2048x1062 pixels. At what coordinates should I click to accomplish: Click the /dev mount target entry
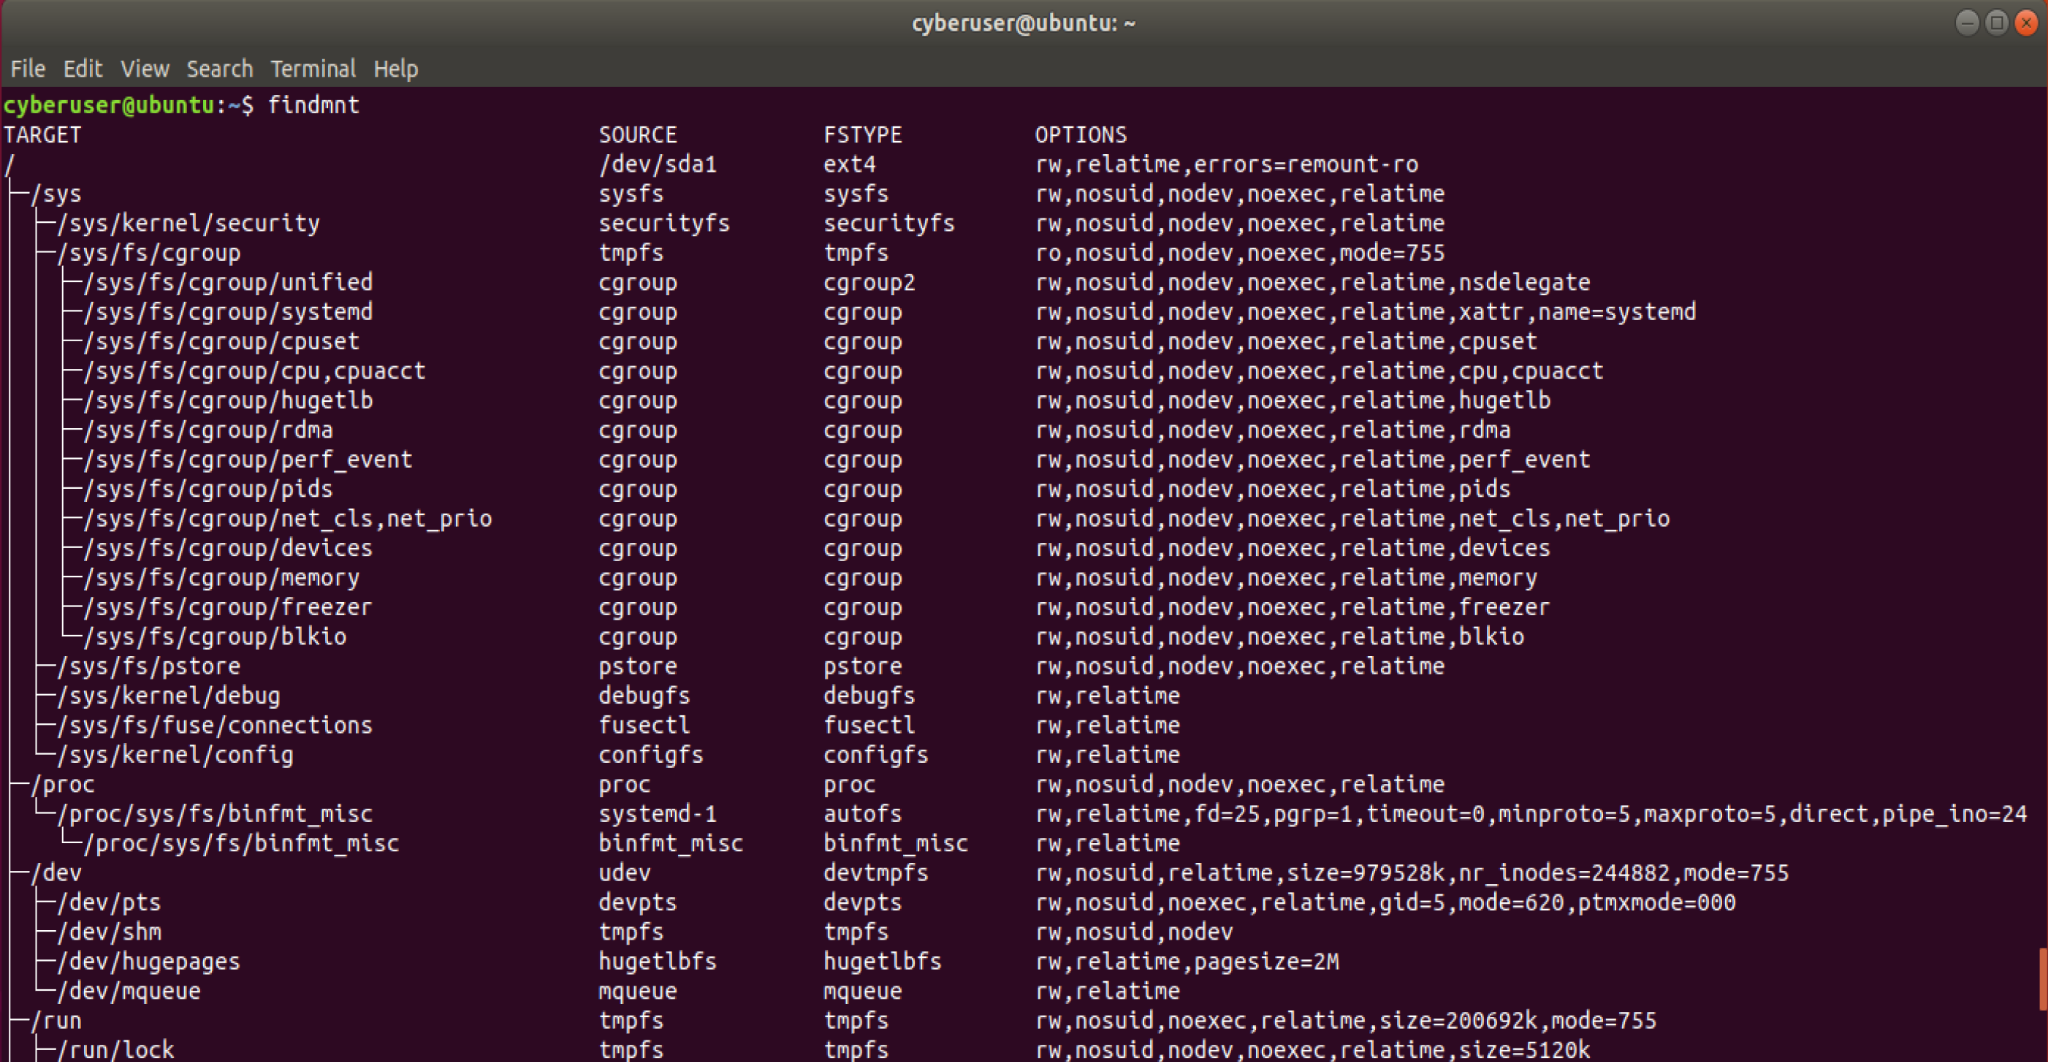click(57, 873)
